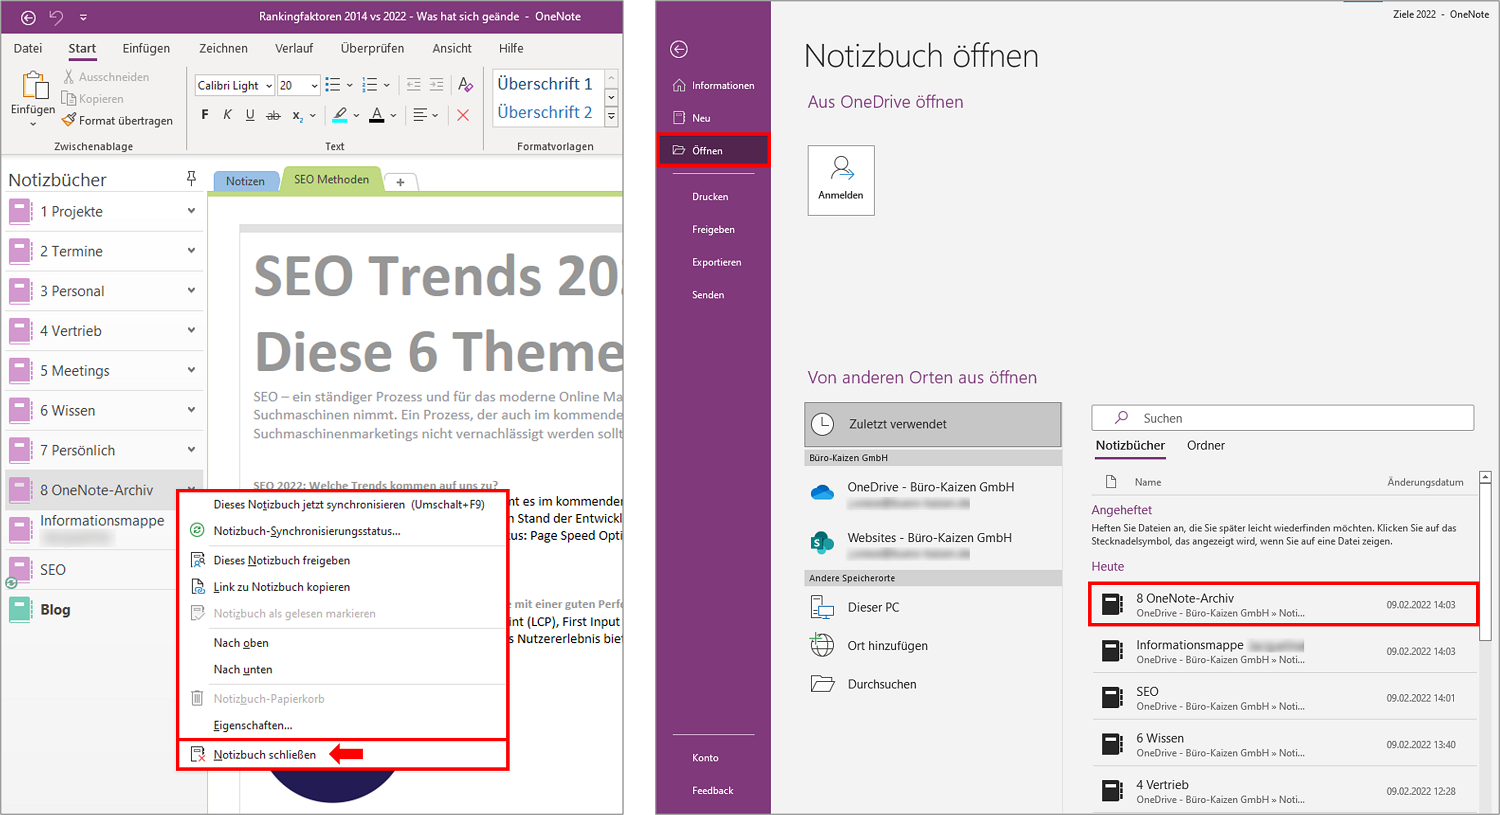Click the increase indent icon

(437, 85)
